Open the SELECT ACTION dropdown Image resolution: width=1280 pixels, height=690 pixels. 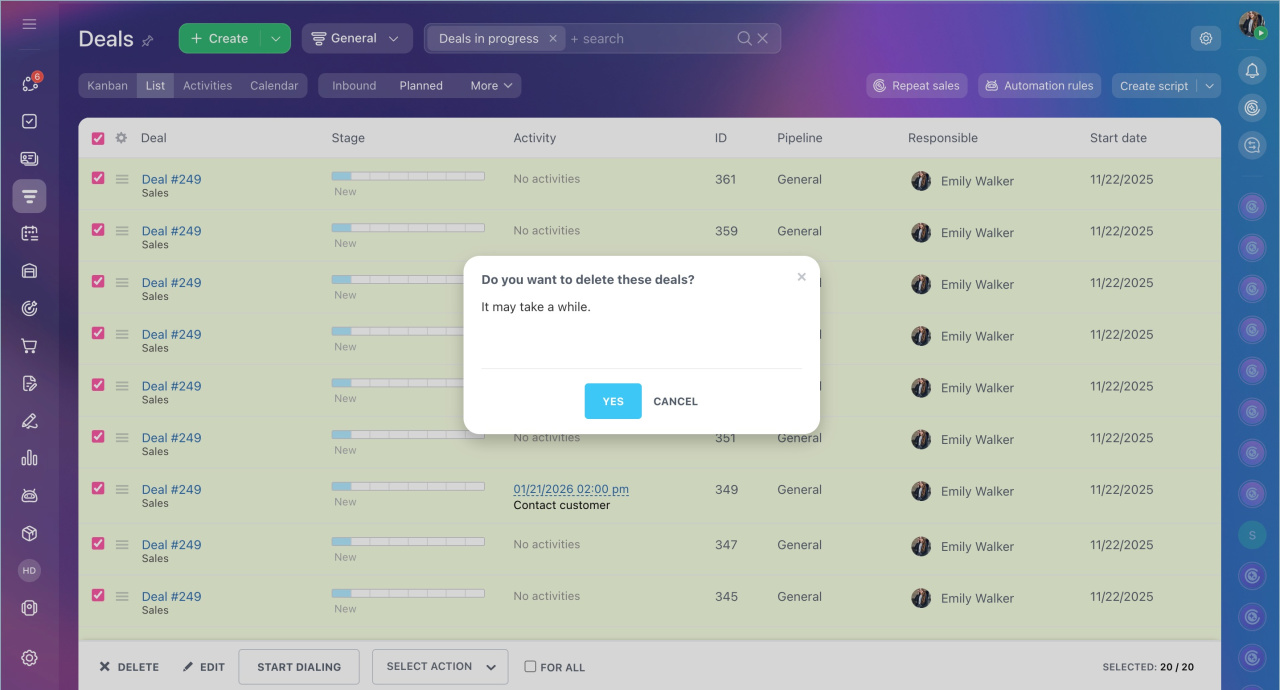pos(440,667)
